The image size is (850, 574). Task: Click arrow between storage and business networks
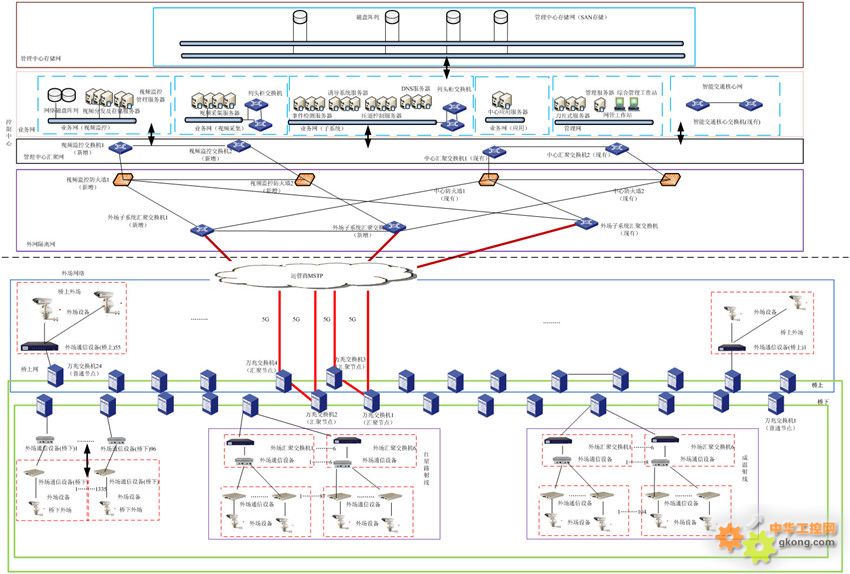coord(447,68)
